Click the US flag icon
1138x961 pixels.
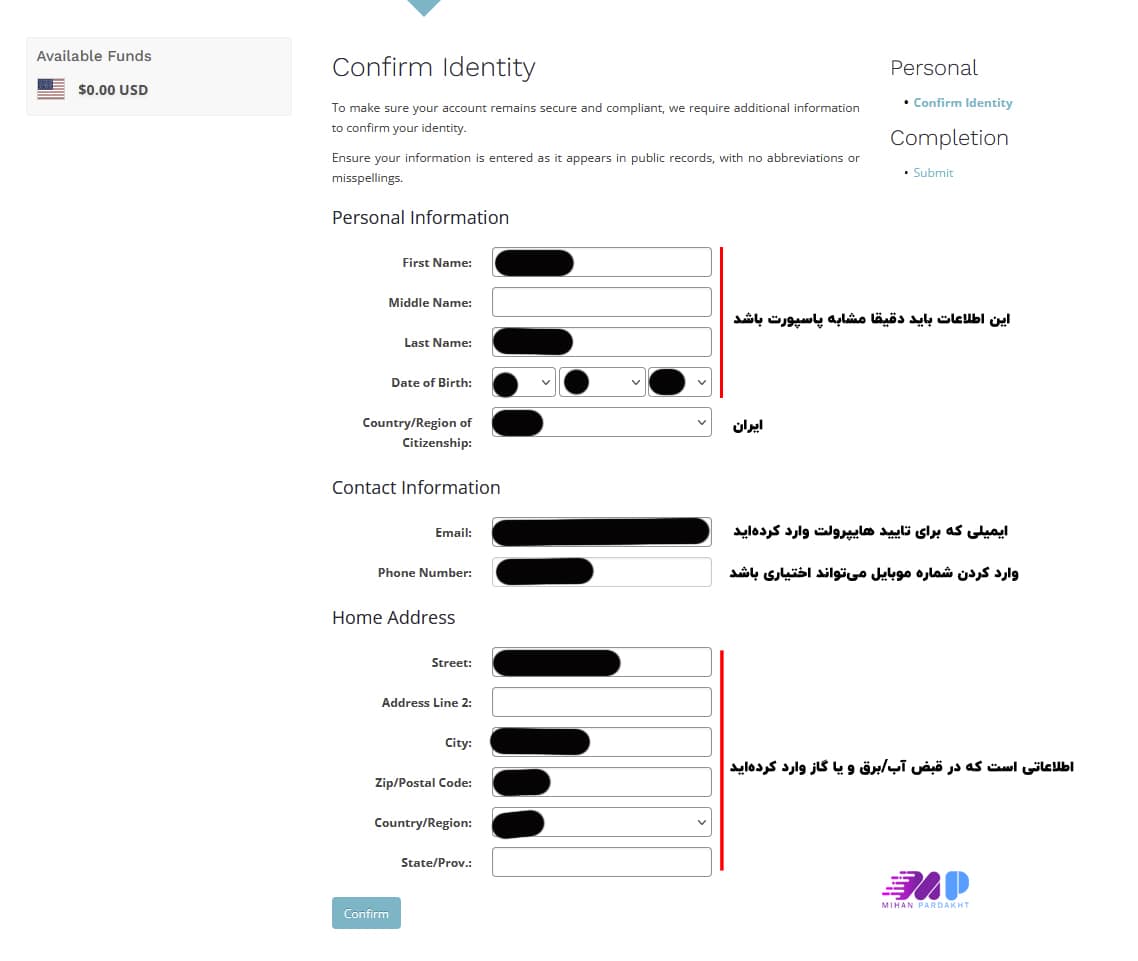(x=51, y=89)
